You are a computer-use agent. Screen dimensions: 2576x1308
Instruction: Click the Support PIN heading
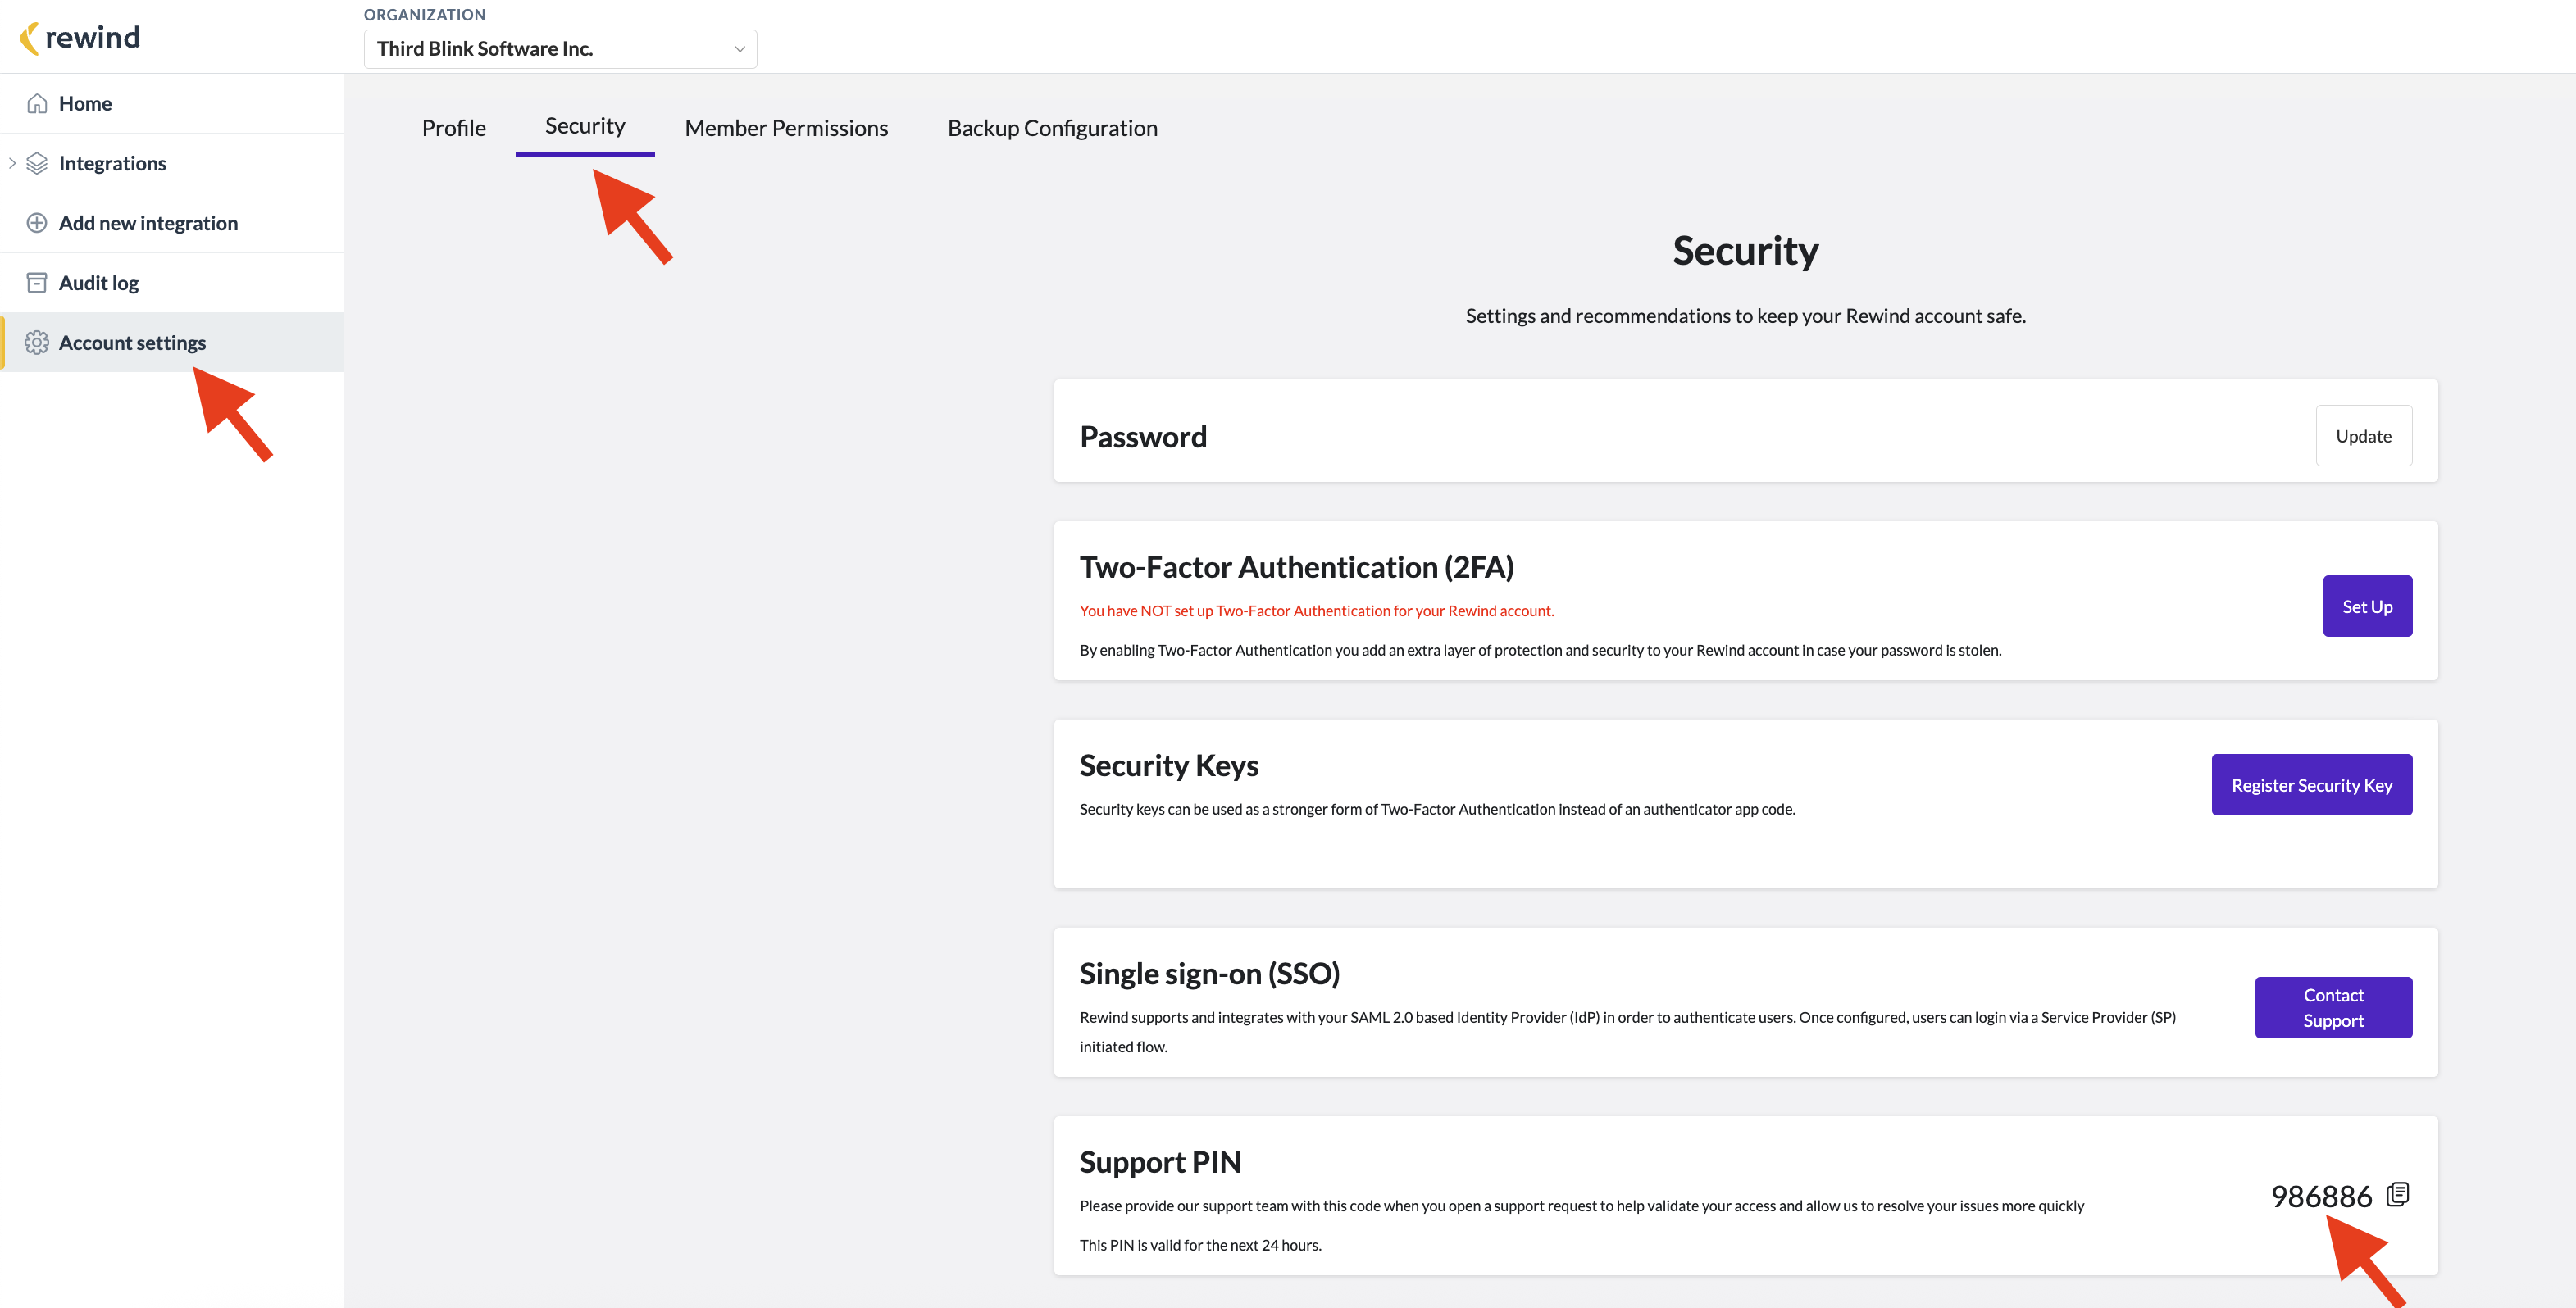[1160, 1162]
